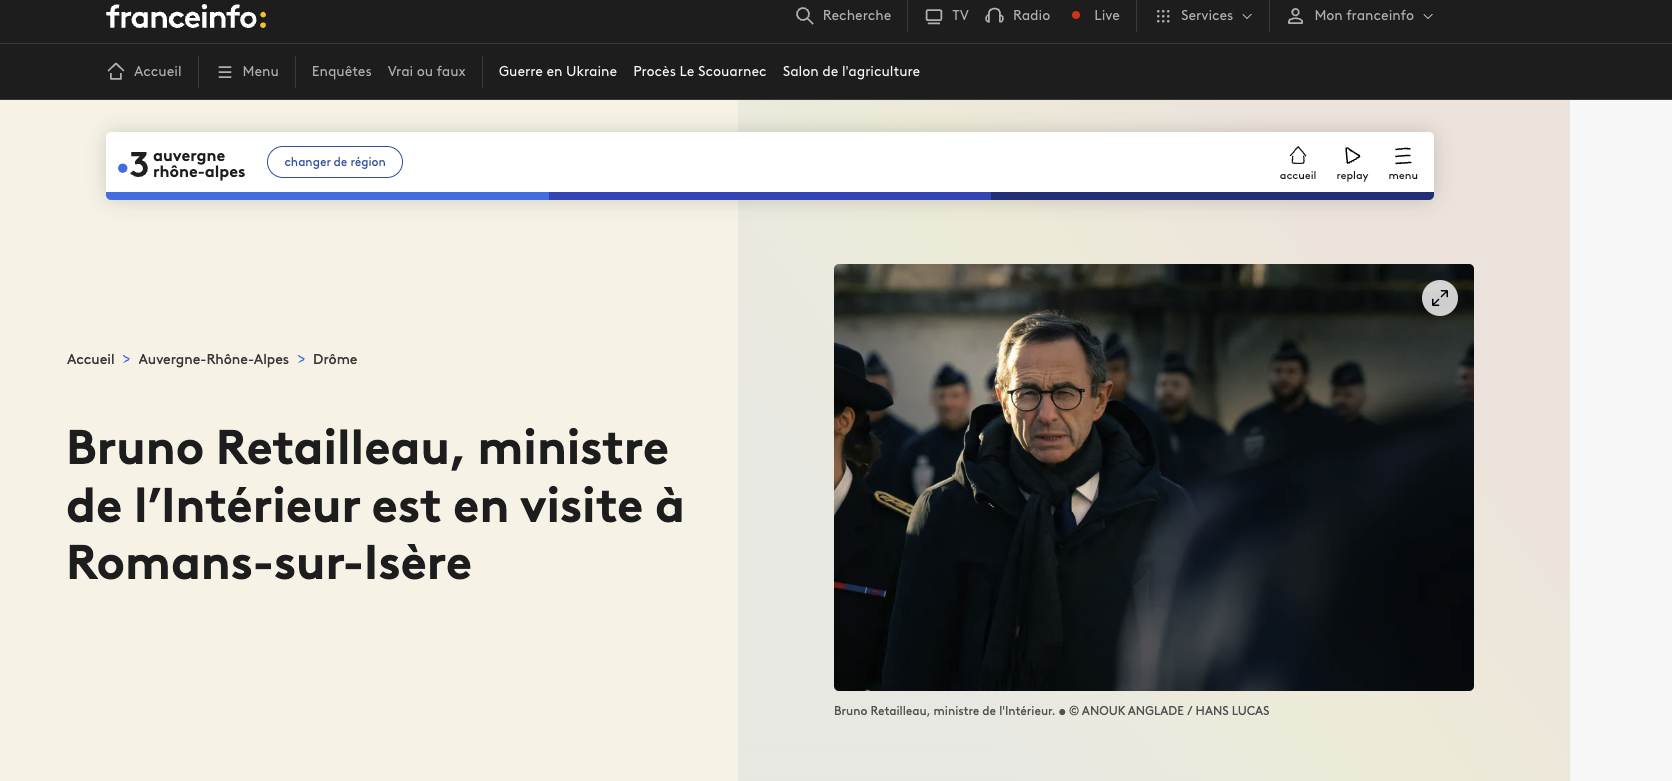Open the Enquêtes section
Screen dimensions: 1672x781
point(341,72)
